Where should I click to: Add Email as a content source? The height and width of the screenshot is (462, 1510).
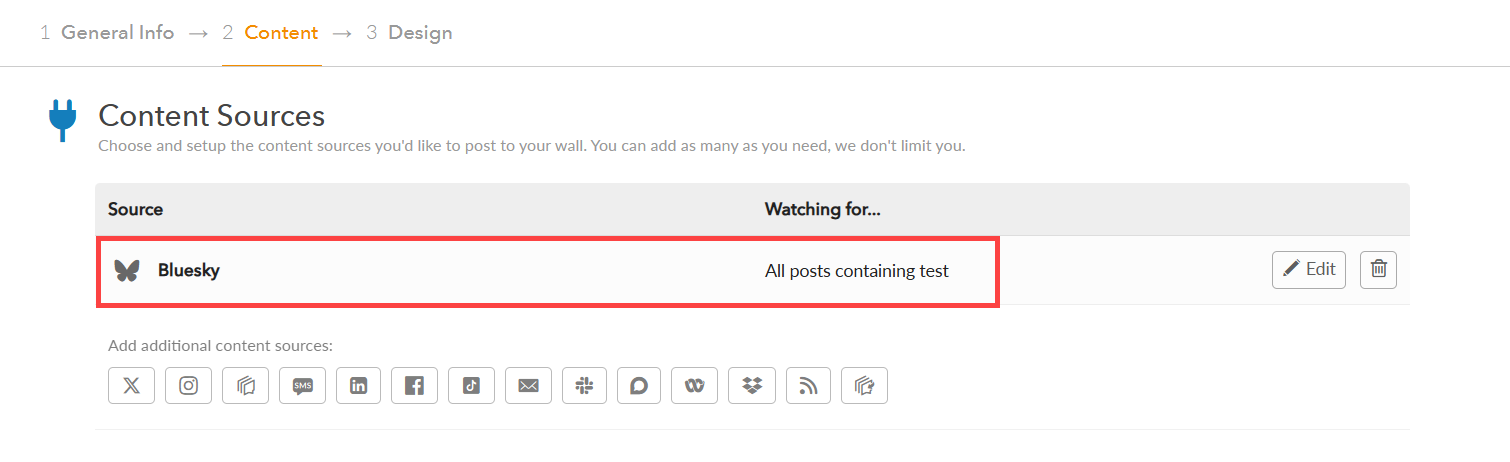pos(528,386)
